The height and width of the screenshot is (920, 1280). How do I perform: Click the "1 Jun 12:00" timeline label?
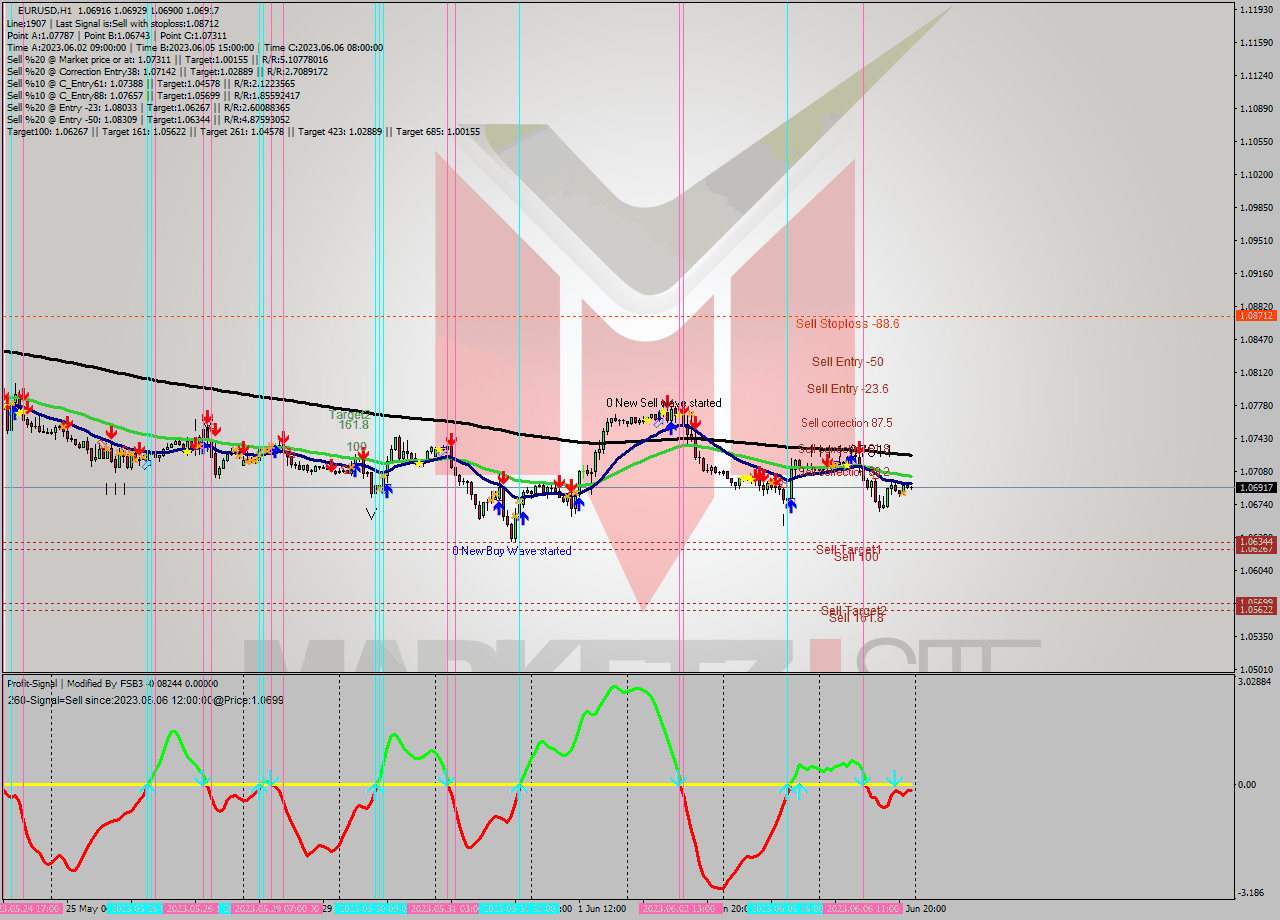(x=600, y=910)
